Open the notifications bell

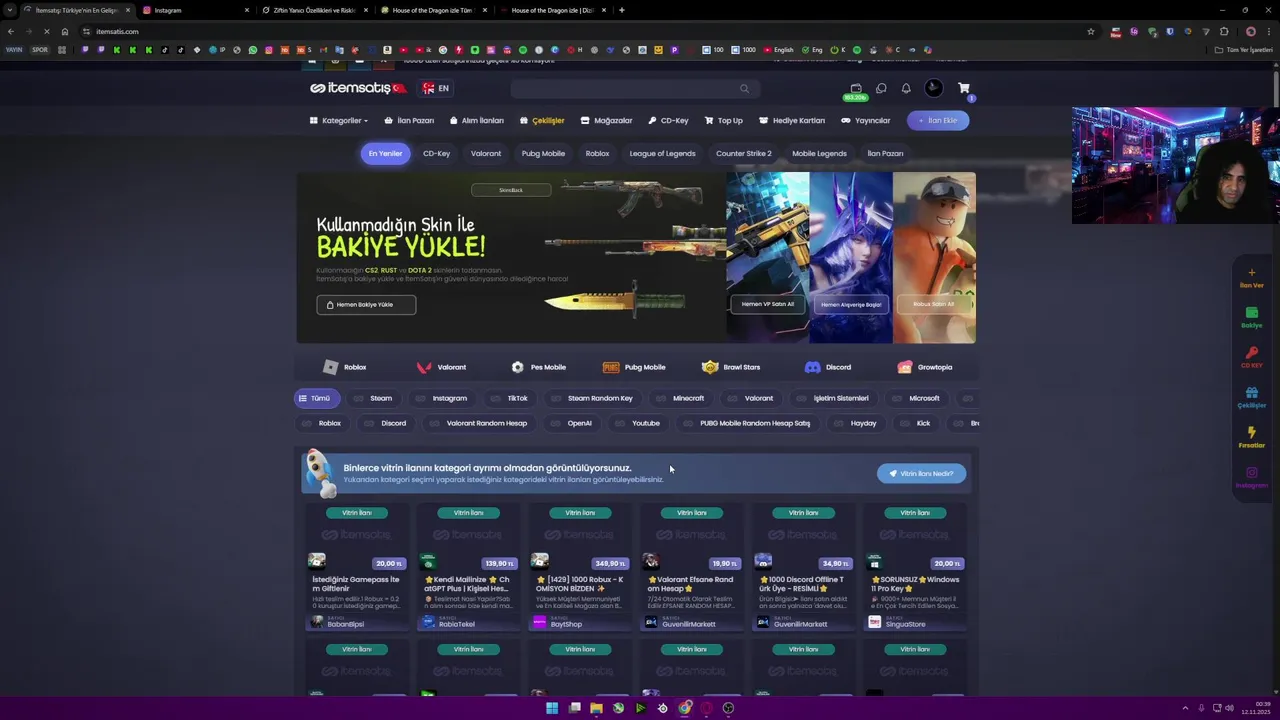[906, 88]
